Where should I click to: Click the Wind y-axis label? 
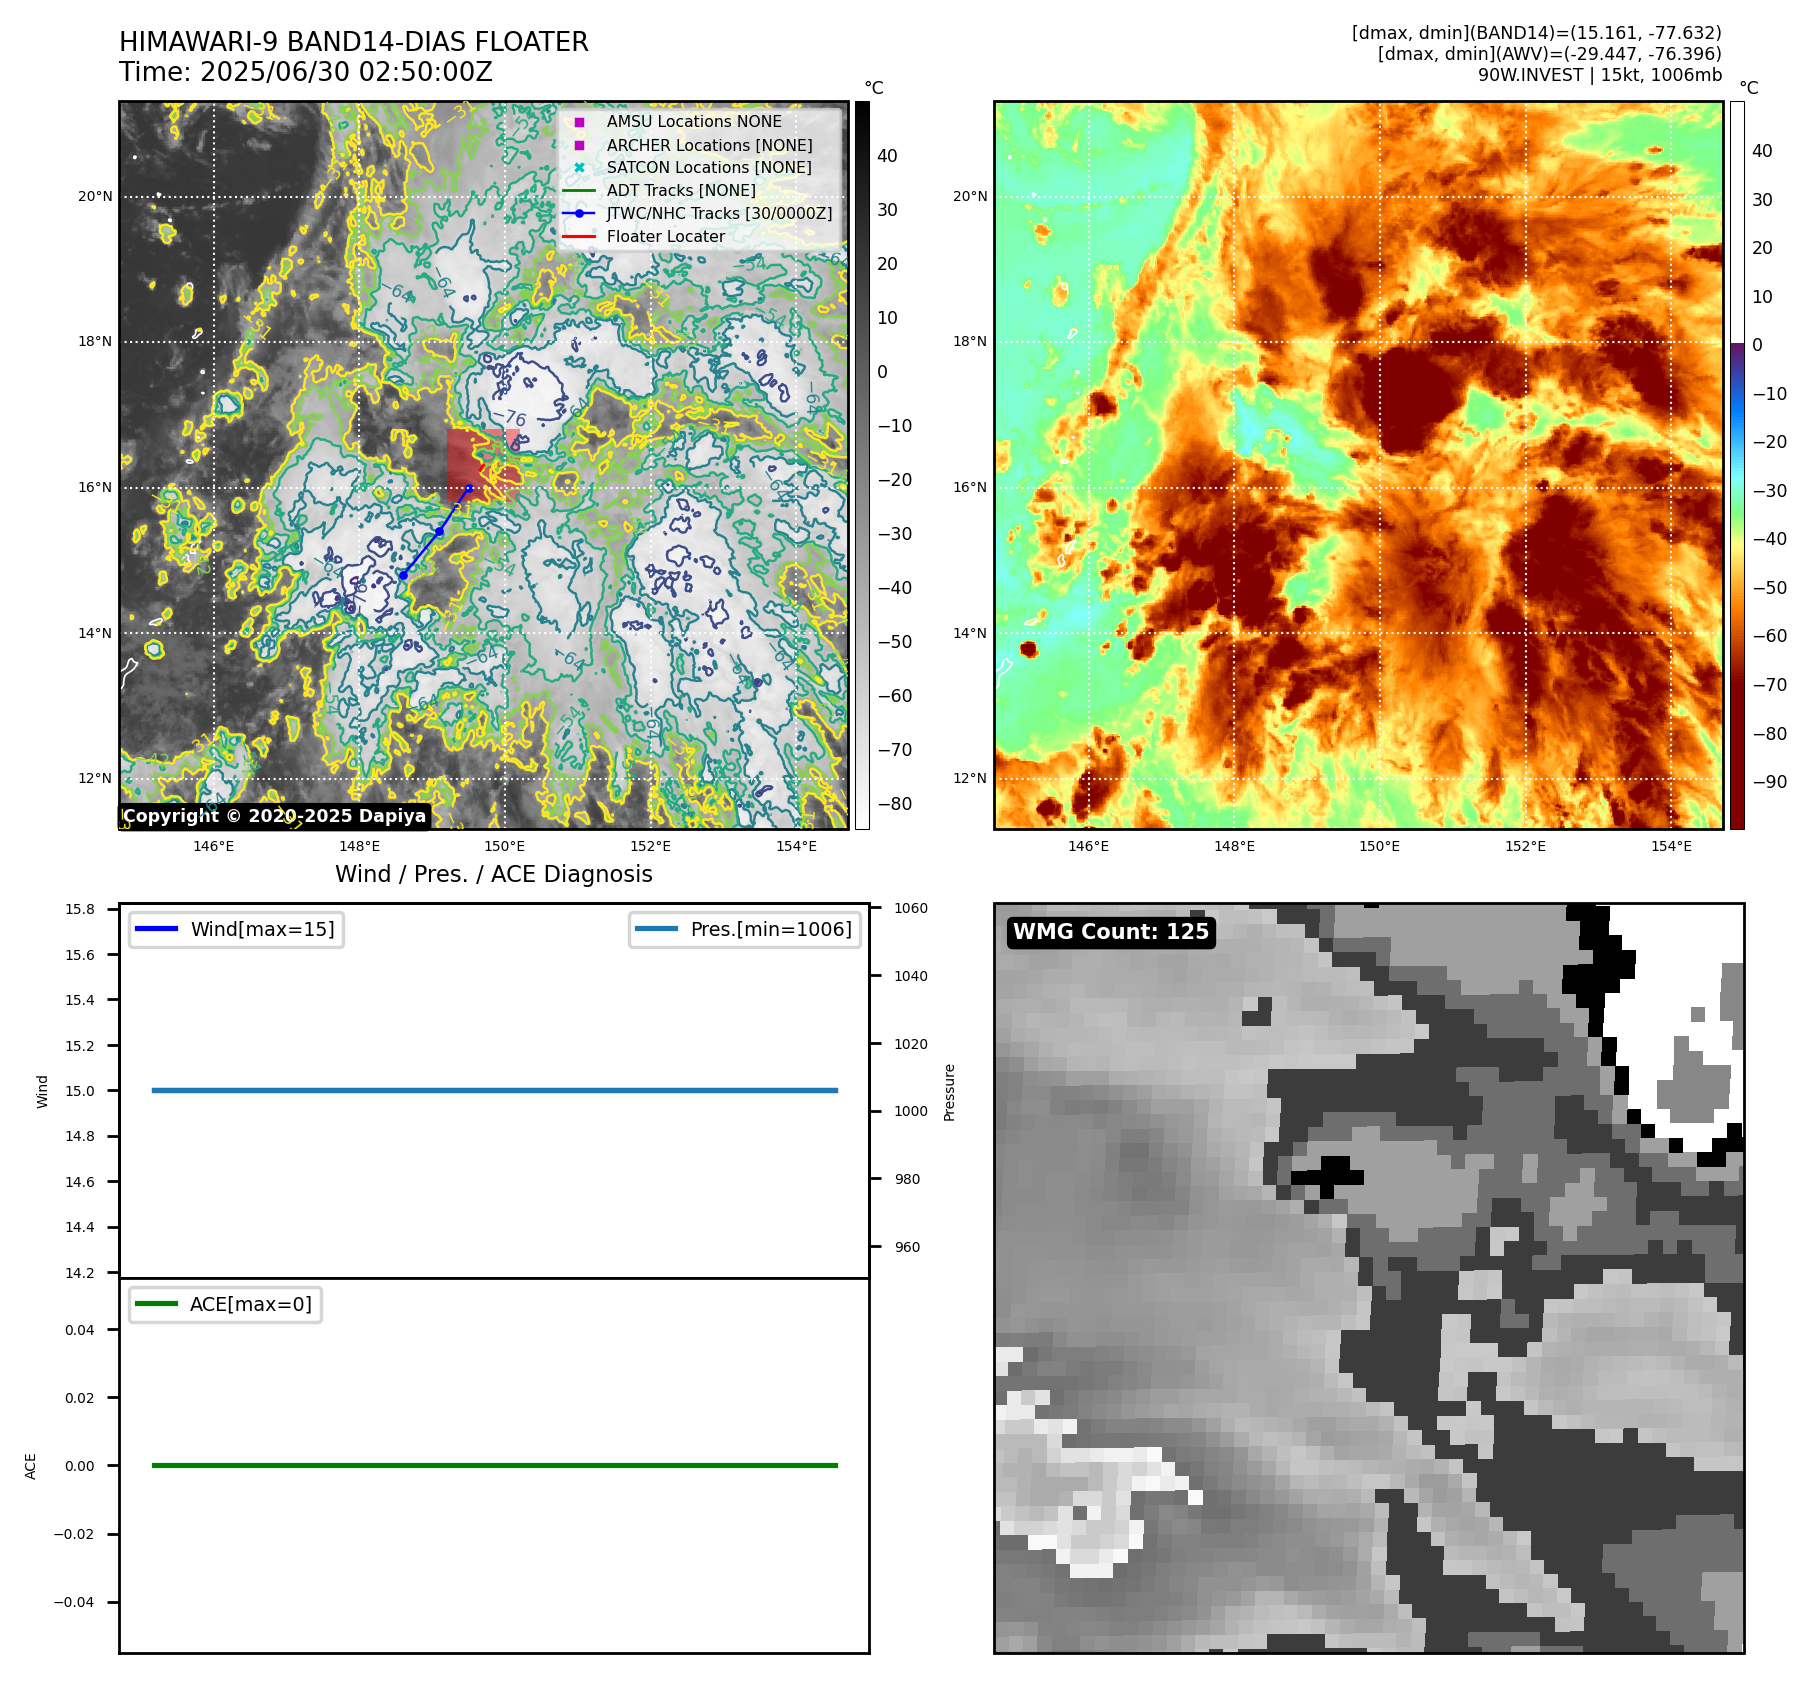[42, 1091]
